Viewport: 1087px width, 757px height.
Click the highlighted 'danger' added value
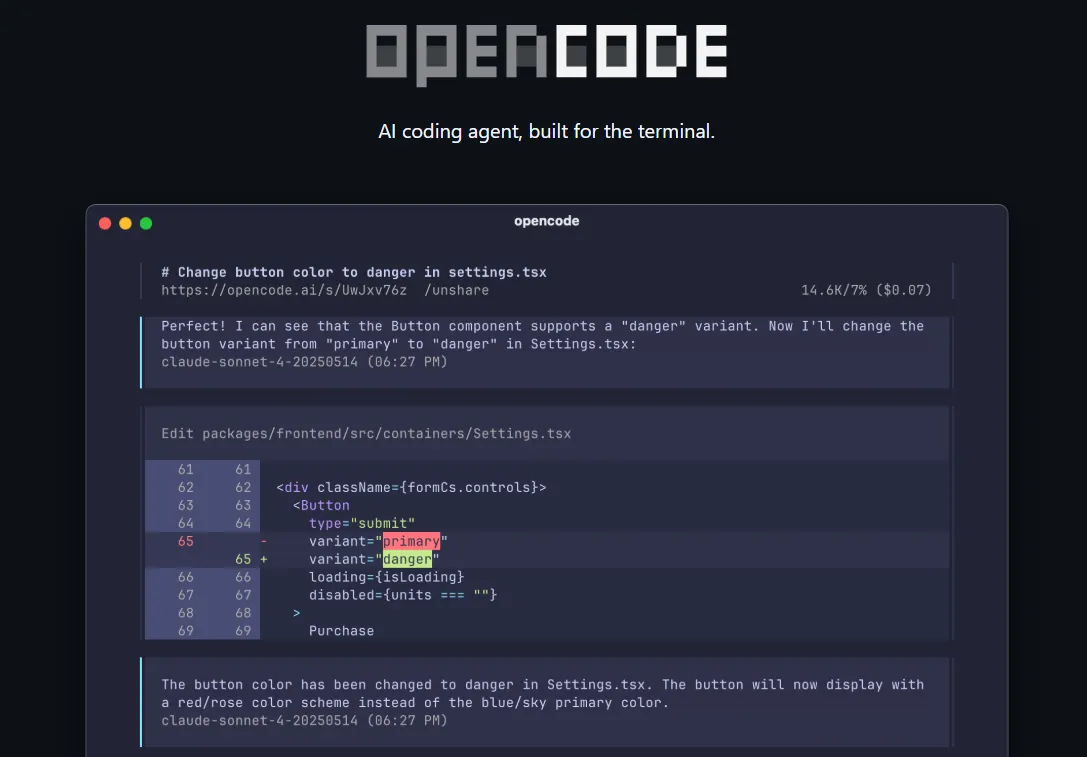pos(407,559)
